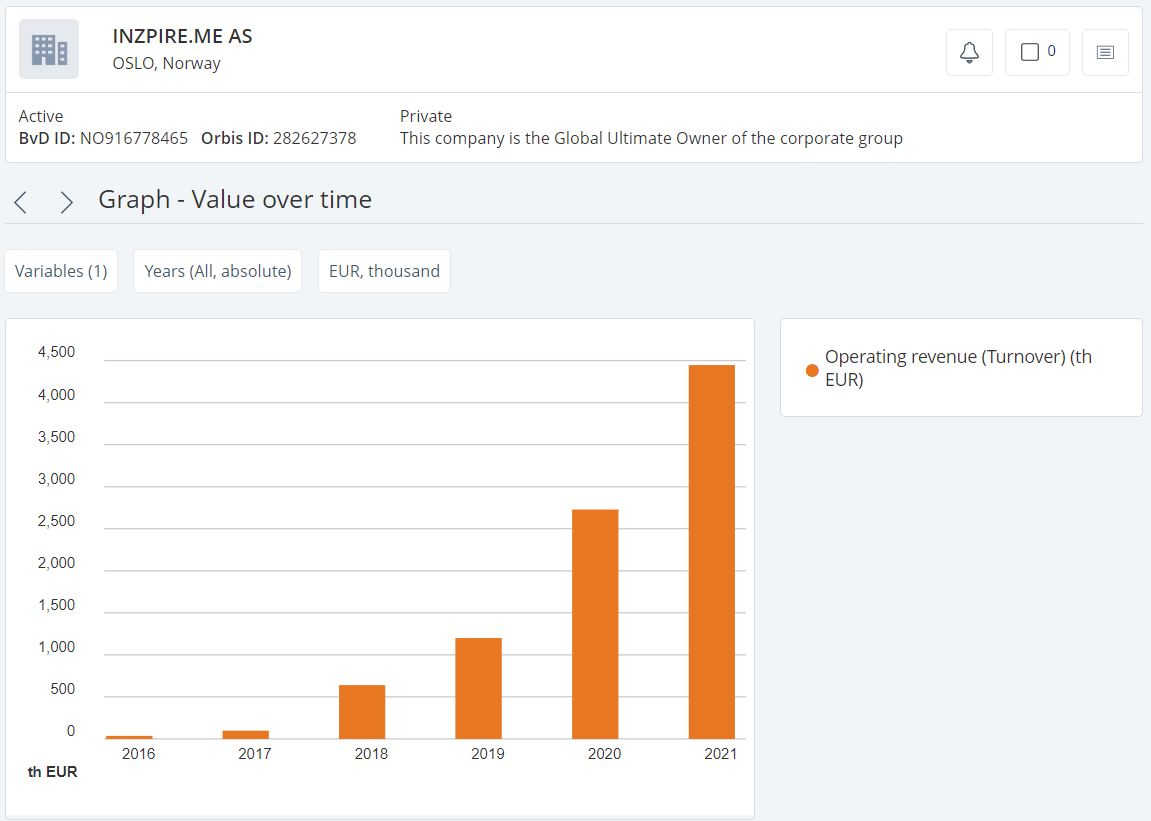Select the 2017 revenue bar
The width and height of the screenshot is (1151, 821).
[245, 734]
